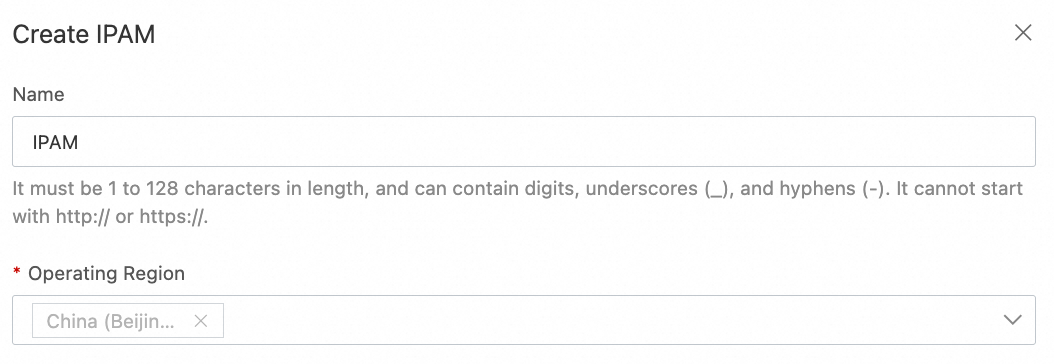This screenshot has width=1054, height=364.
Task: Open the Operating Region selection box
Action: (524, 320)
